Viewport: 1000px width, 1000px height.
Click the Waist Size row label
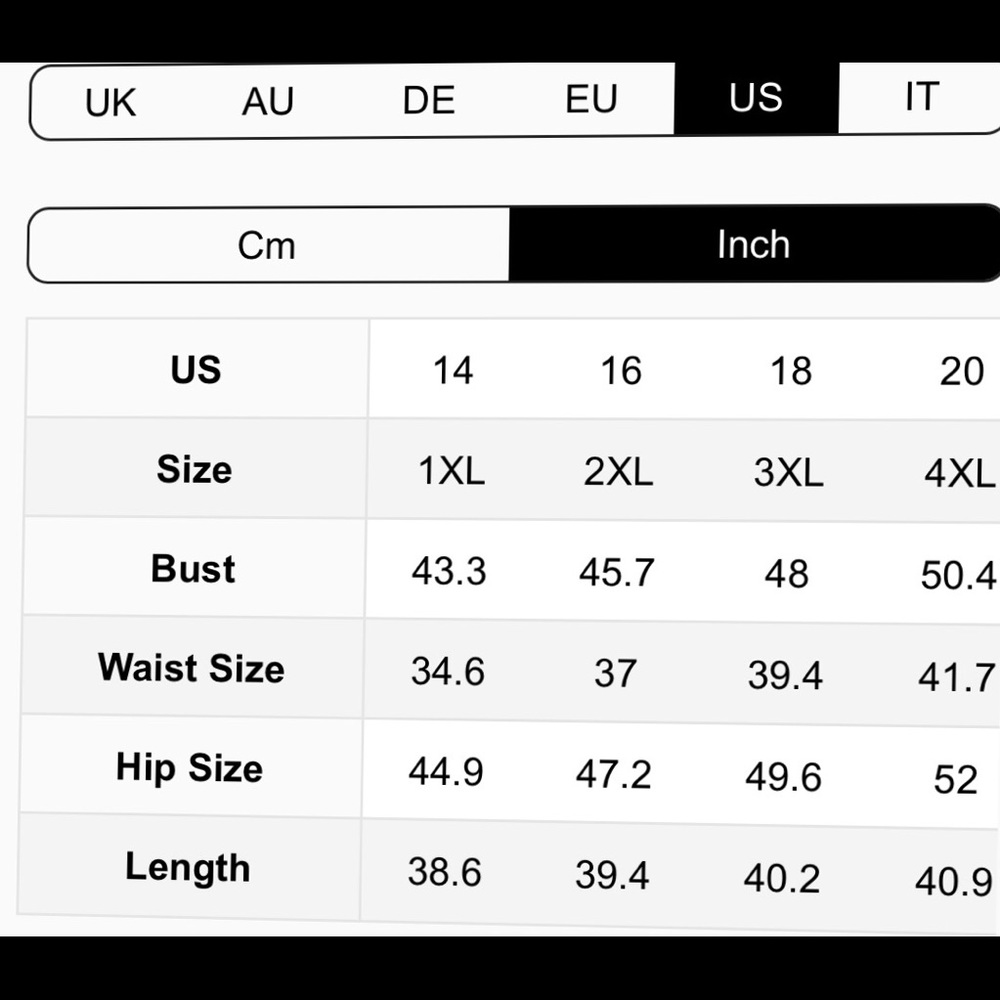pyautogui.click(x=191, y=668)
